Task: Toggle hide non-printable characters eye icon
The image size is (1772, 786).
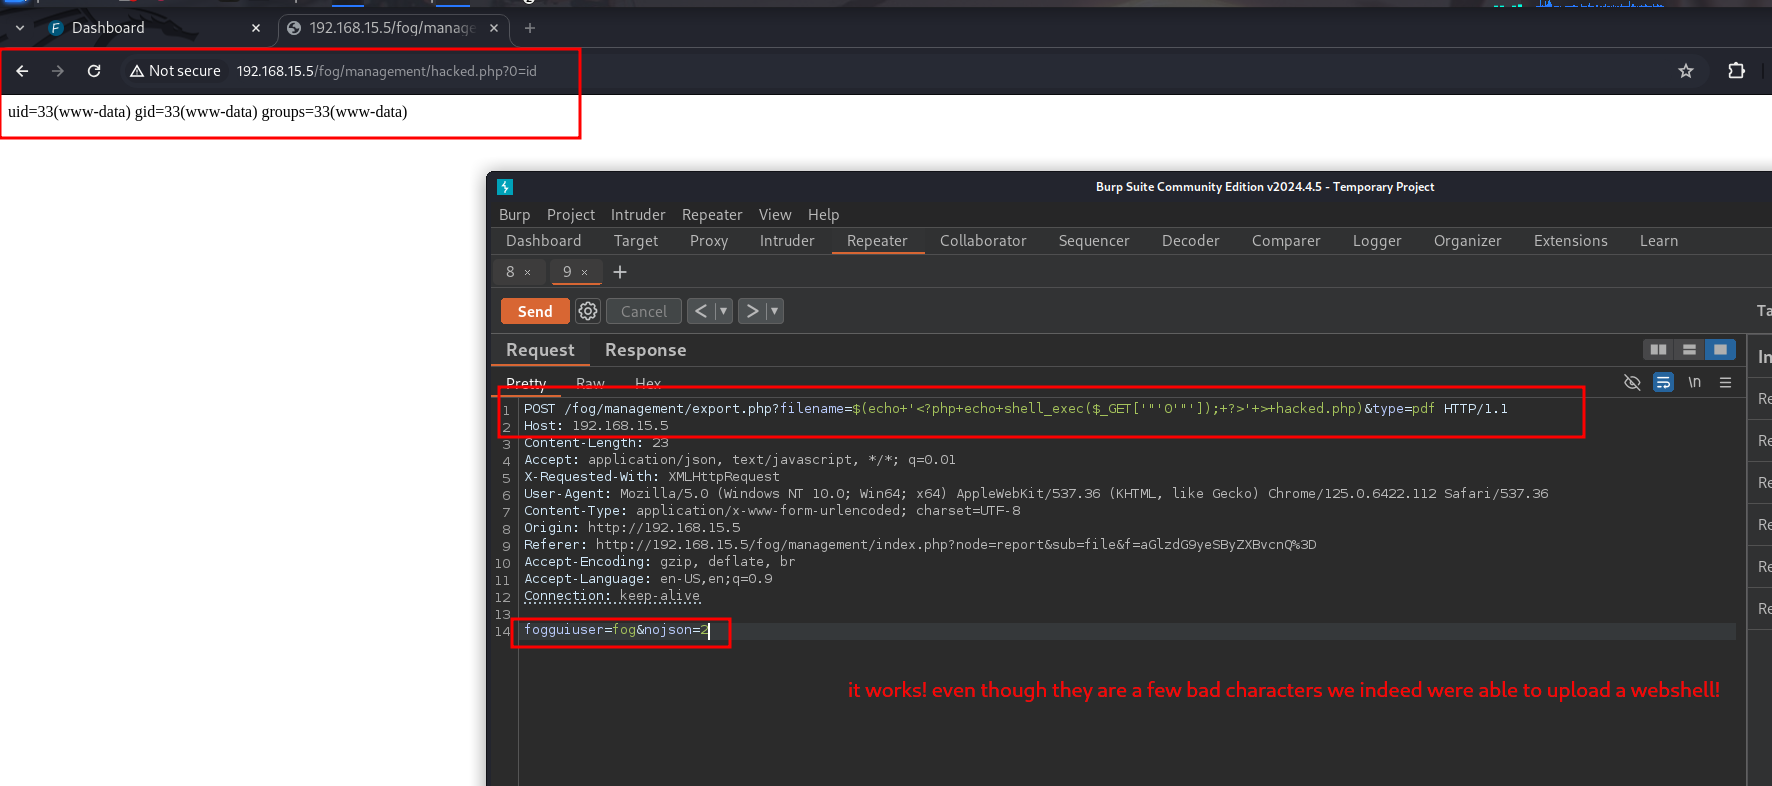Action: 1632,382
